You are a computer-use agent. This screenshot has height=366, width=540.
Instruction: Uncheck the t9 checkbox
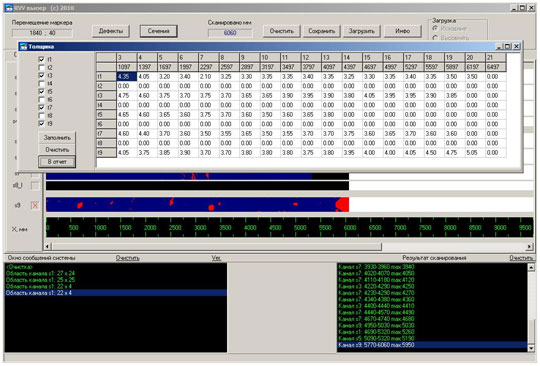point(41,123)
